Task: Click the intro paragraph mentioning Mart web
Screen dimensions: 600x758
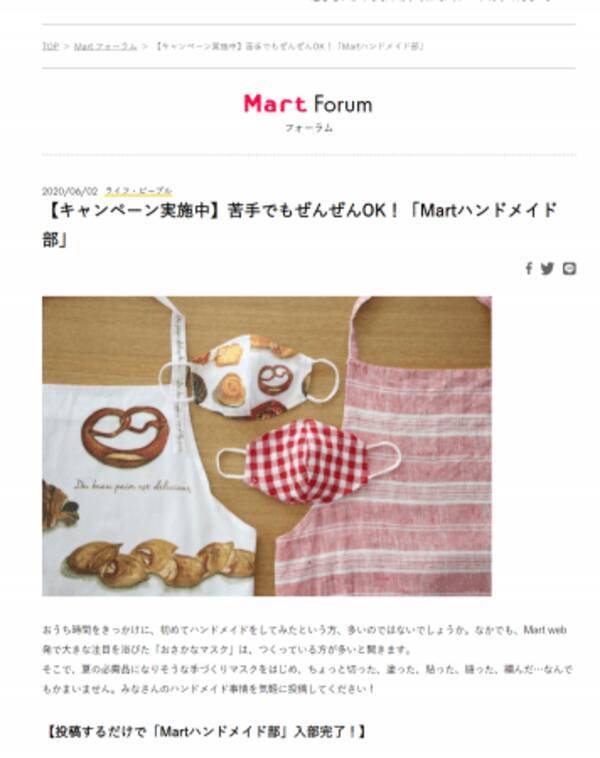Action: (307, 659)
